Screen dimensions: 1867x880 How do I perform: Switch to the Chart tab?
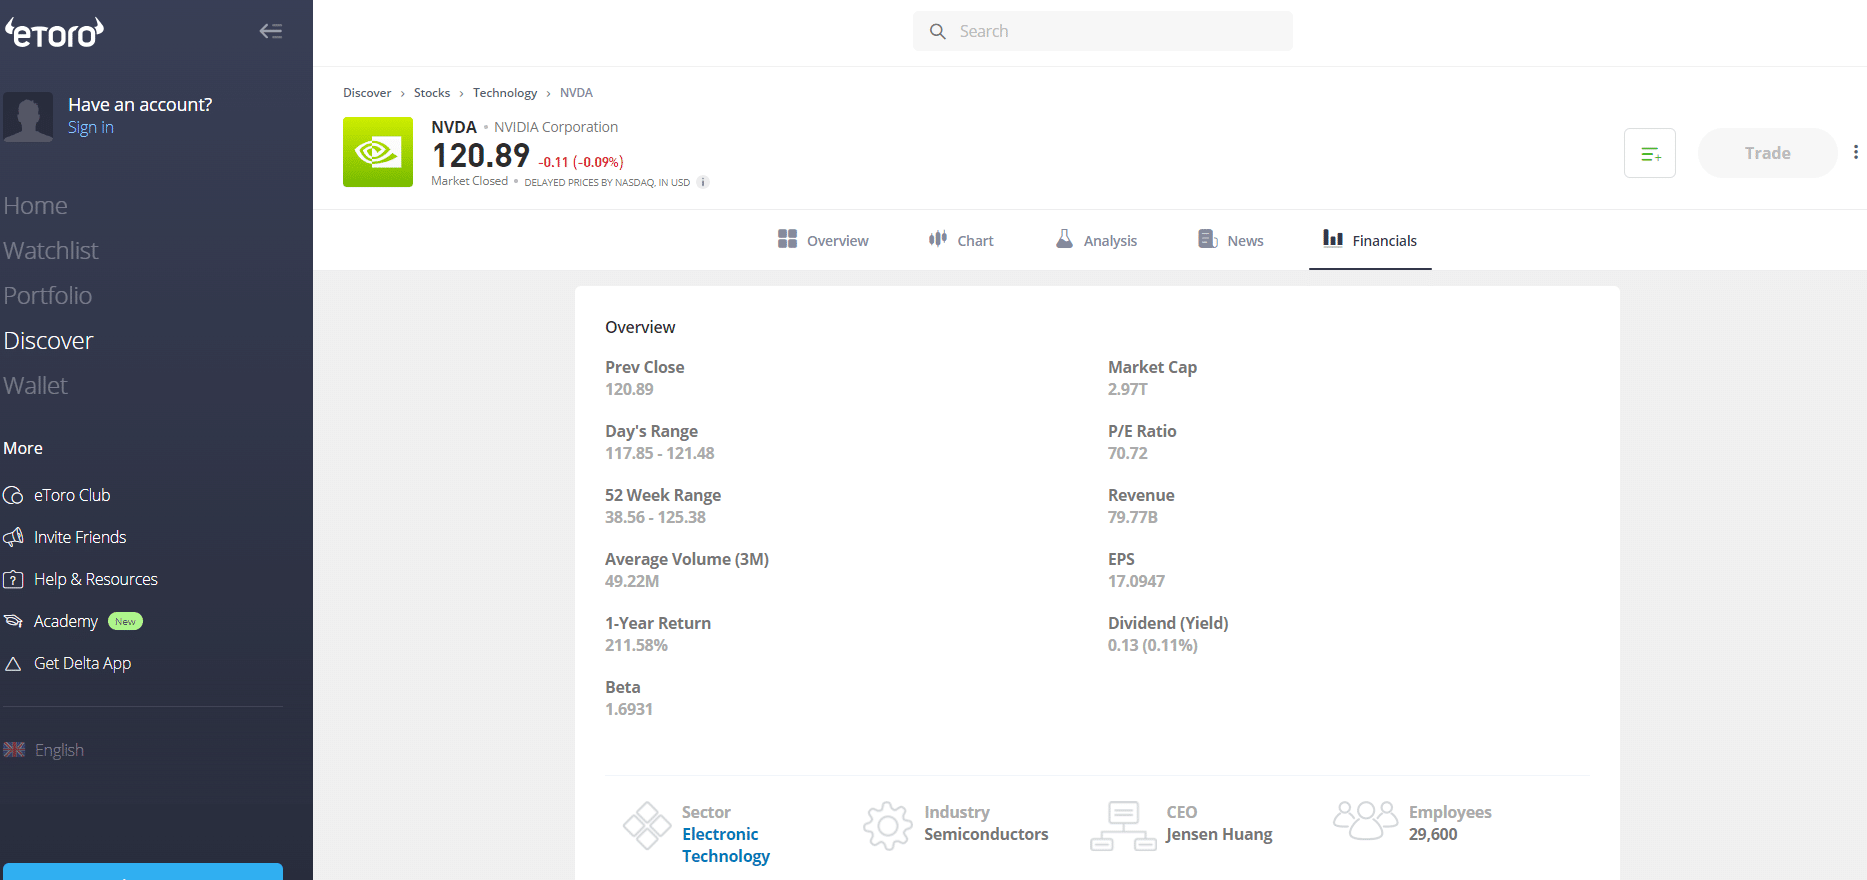tap(961, 240)
